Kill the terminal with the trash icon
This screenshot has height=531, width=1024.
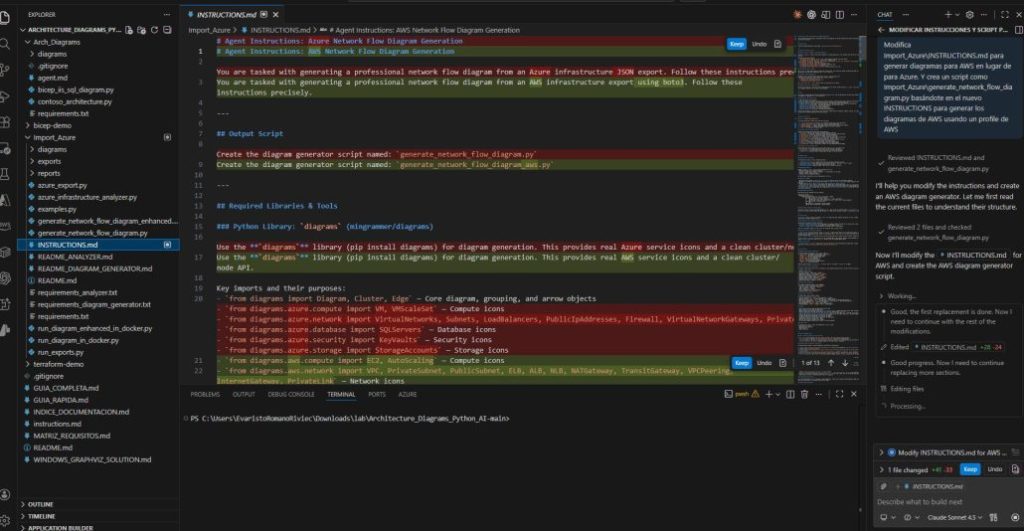pyautogui.click(x=806, y=395)
